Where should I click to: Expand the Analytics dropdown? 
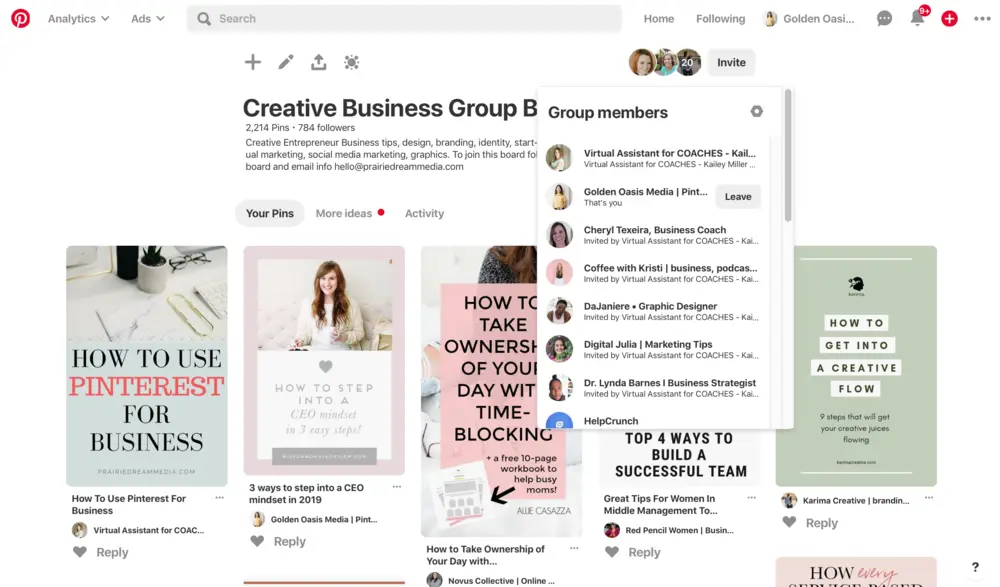tap(78, 19)
